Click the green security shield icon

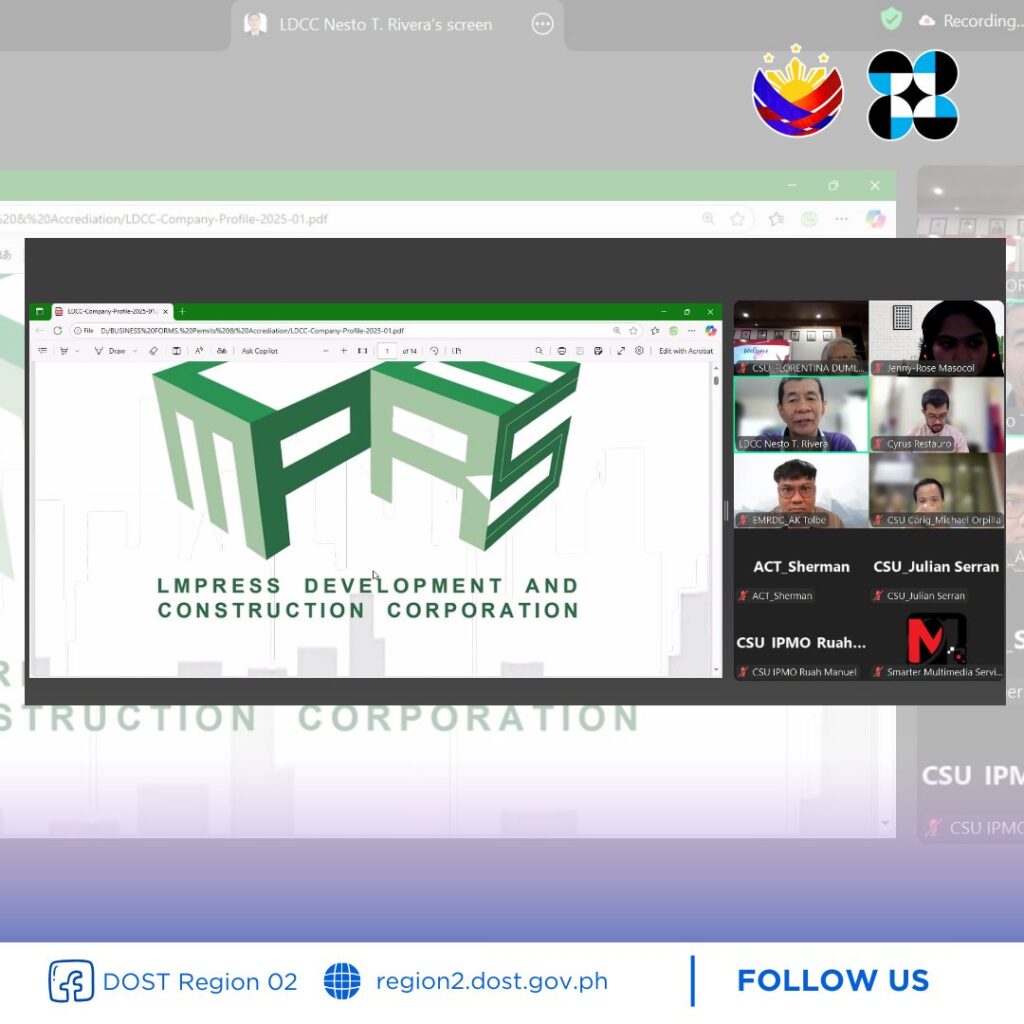pyautogui.click(x=891, y=19)
